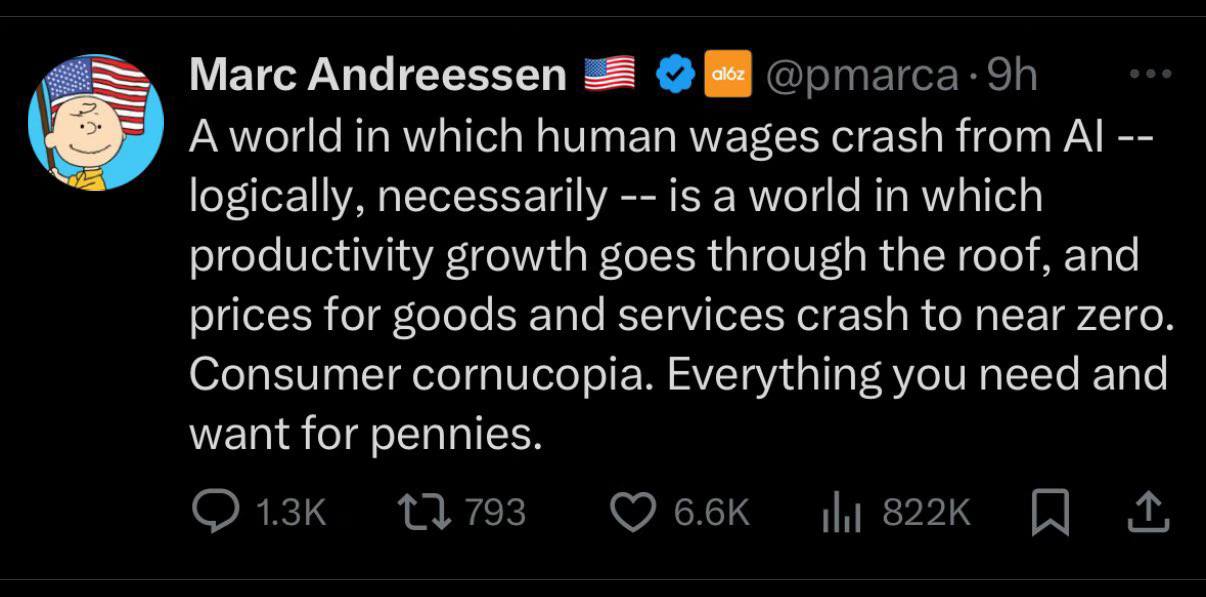
Task: Click the American flag emoji beside the name
Action: 609,76
